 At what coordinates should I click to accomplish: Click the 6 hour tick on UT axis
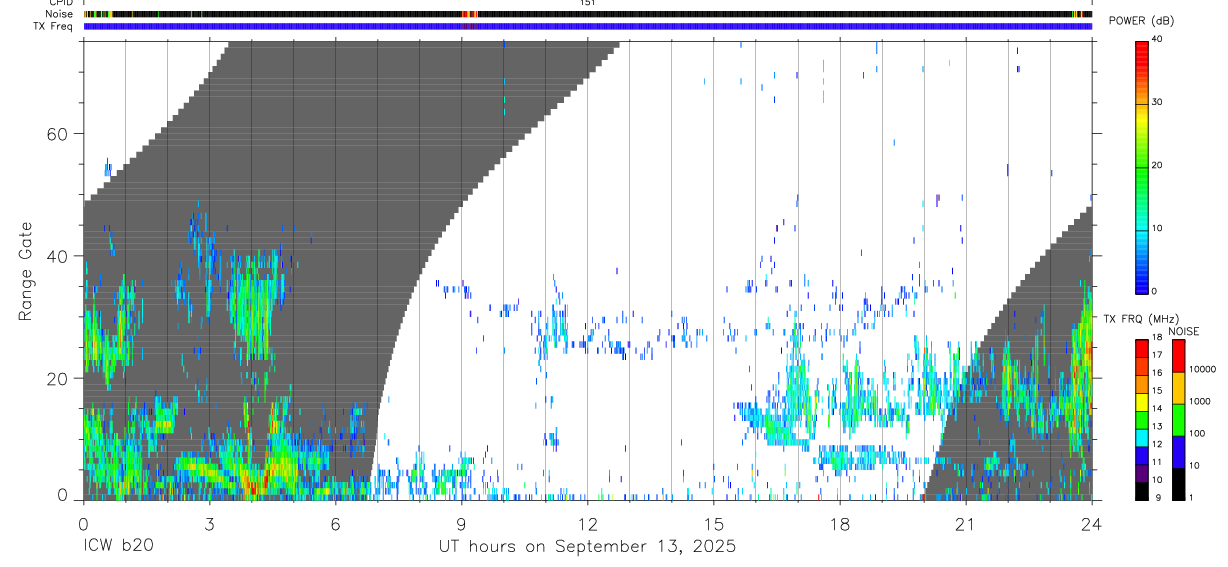[x=335, y=523]
